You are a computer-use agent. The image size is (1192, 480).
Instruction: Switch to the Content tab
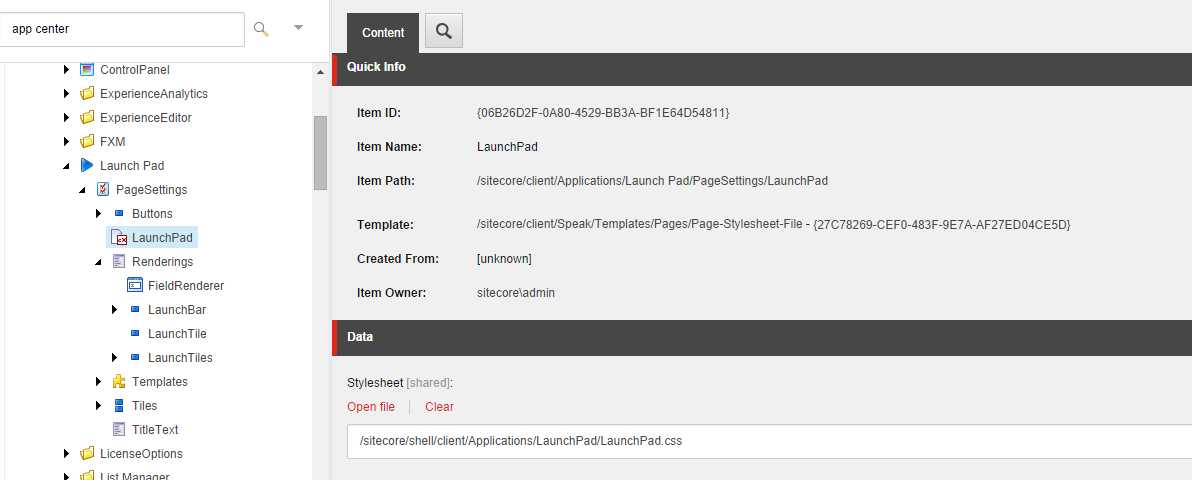tap(383, 33)
